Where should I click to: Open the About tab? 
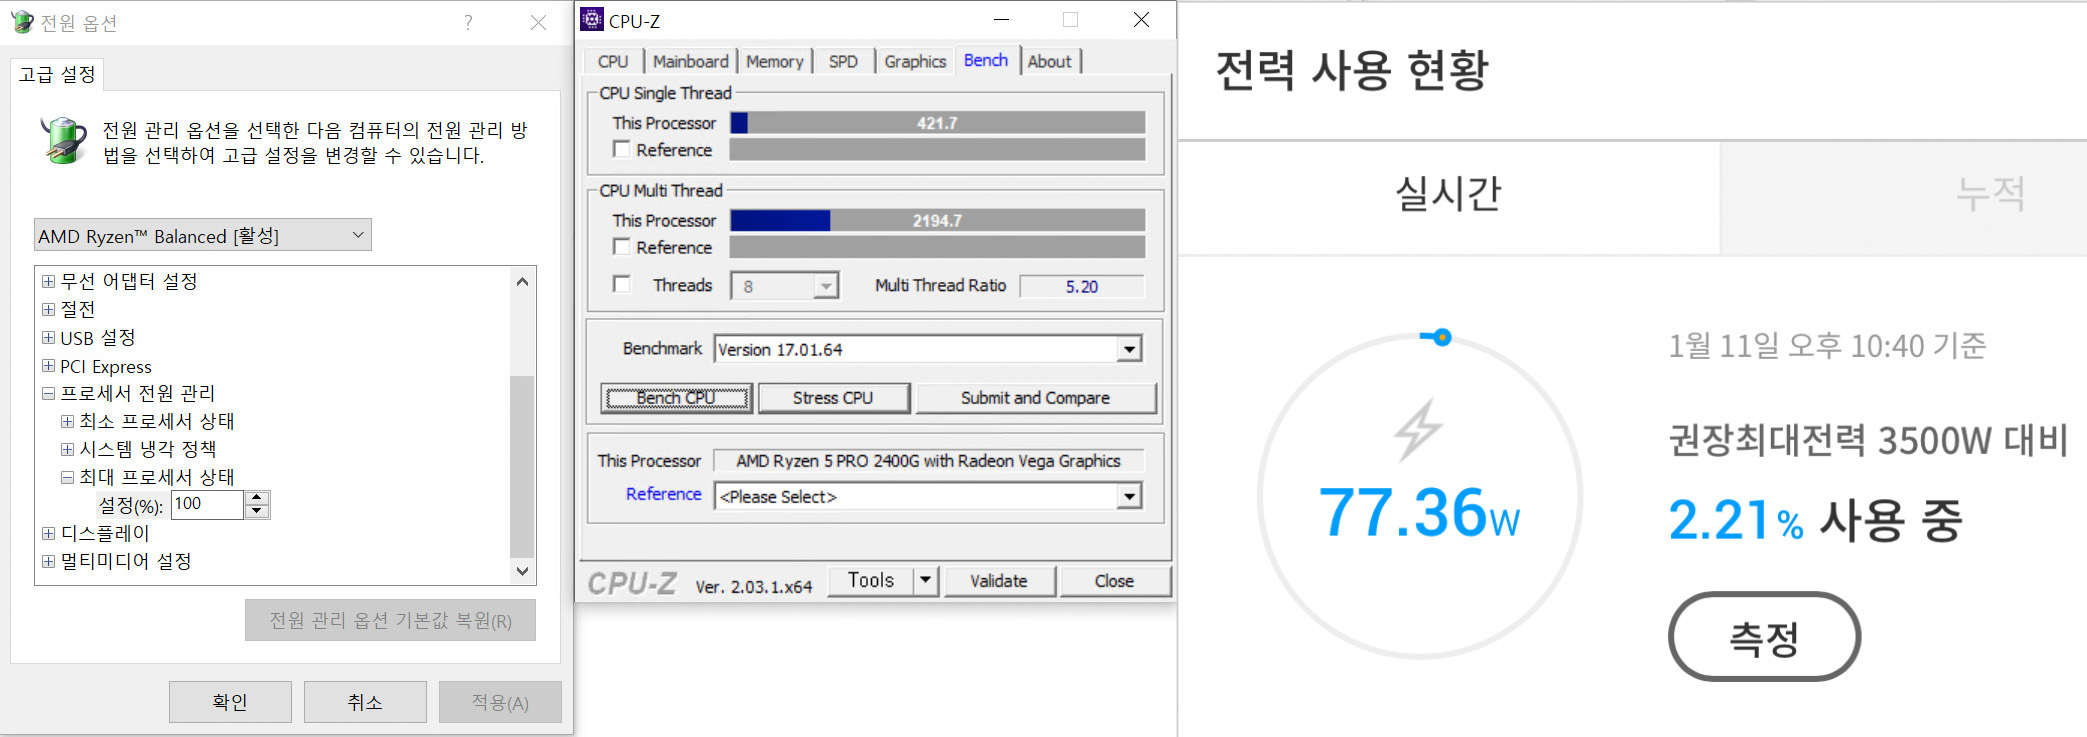[x=1049, y=61]
